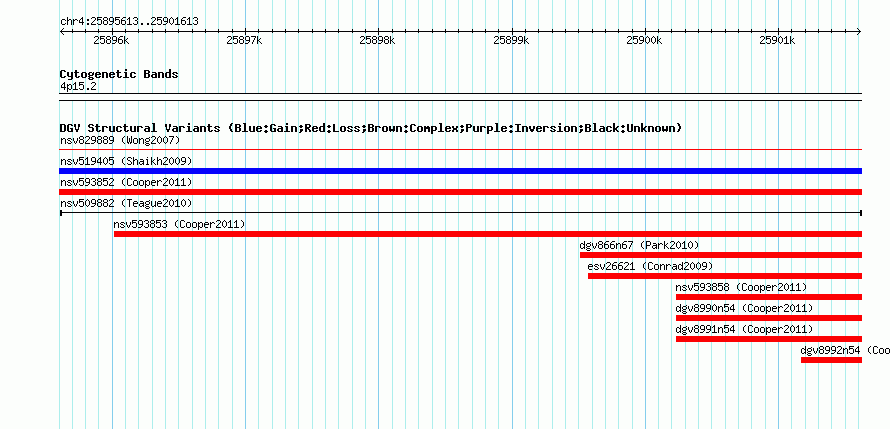This screenshot has height=429, width=890.
Task: Select the thin red nsv829889 loss line
Action: [461, 150]
